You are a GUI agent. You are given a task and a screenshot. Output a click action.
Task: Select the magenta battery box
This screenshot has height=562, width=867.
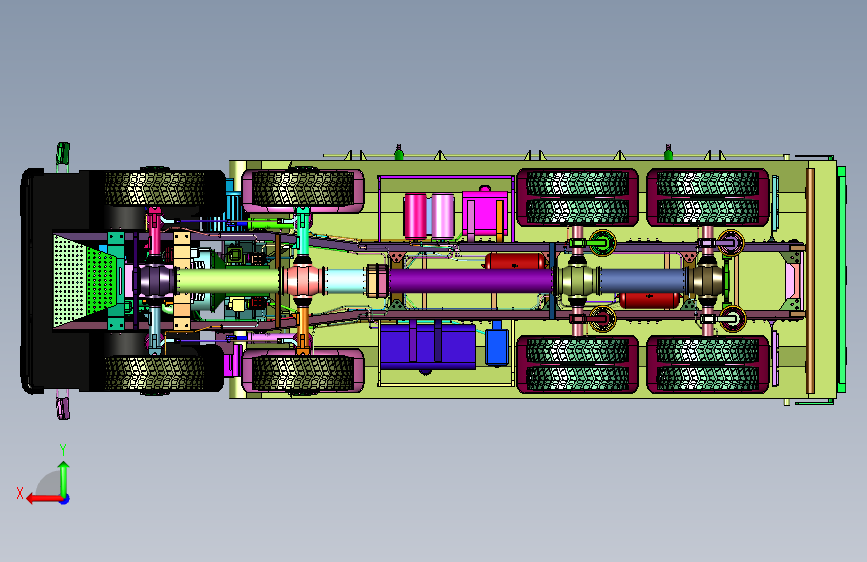485,213
